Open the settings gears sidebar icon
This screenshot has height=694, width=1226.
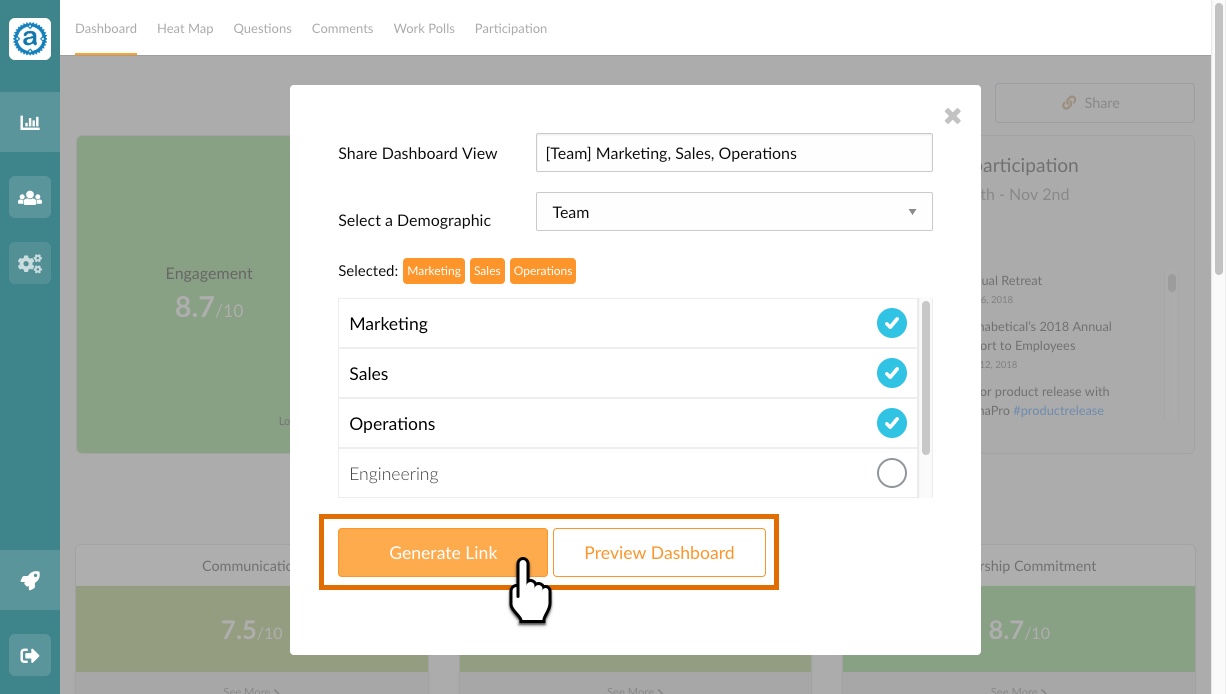(30, 264)
